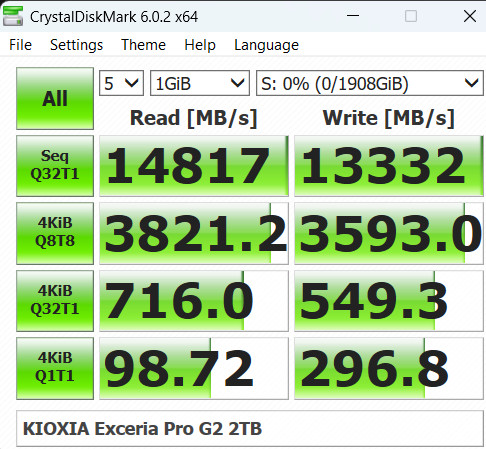486x449 pixels.
Task: Open the Settings menu
Action: 76,45
